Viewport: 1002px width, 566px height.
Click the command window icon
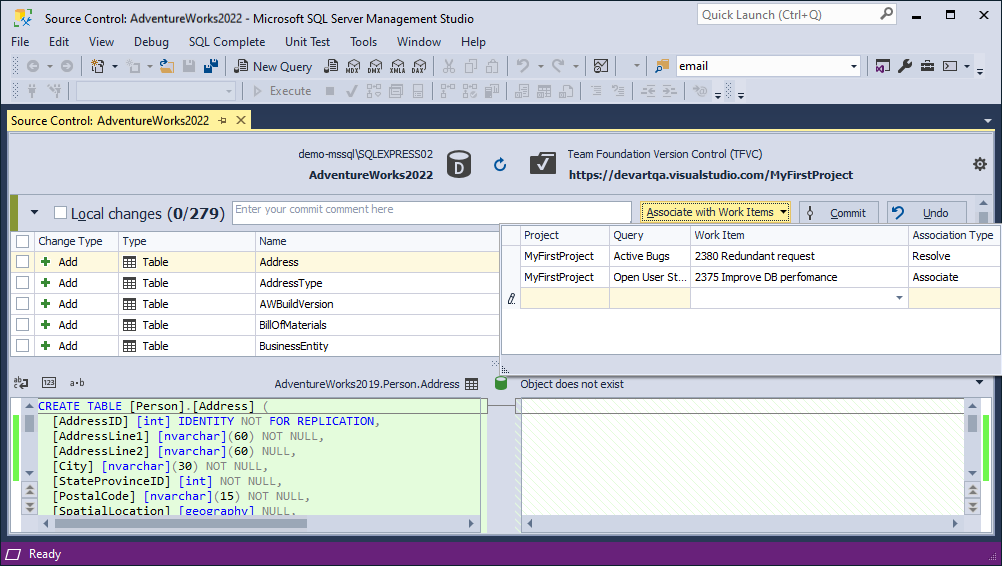tap(950, 66)
